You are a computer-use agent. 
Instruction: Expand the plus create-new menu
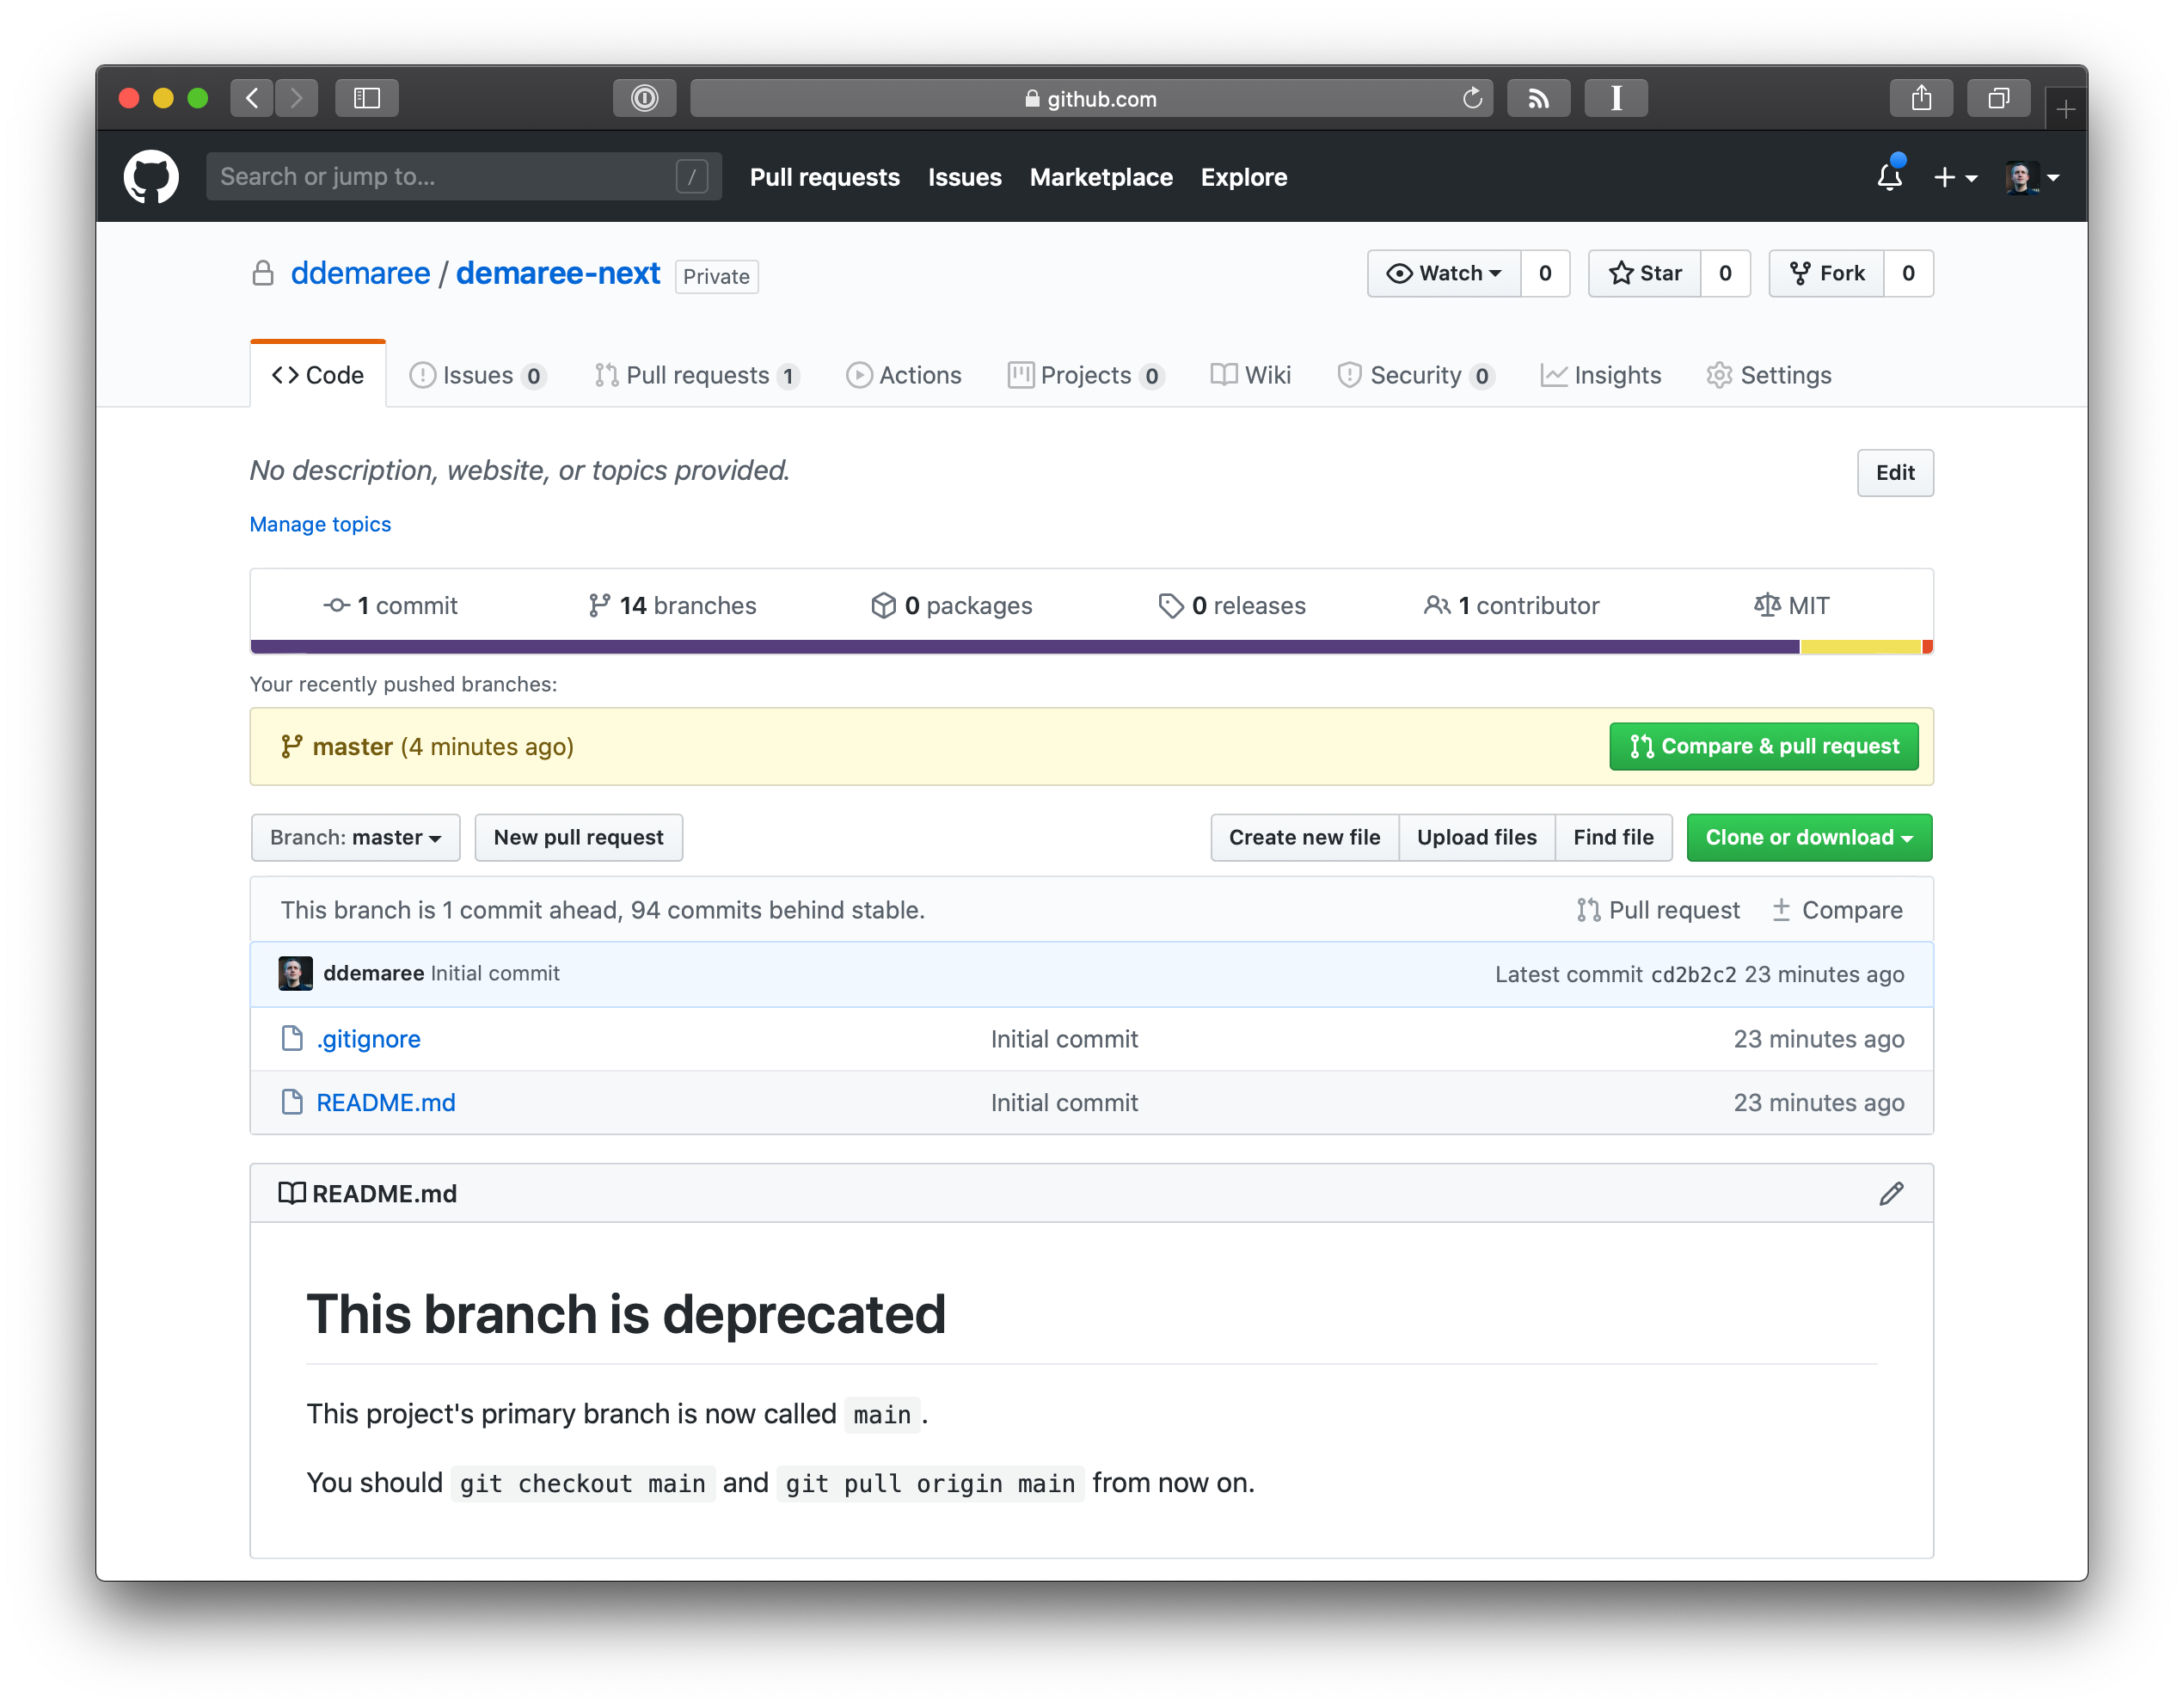[x=1955, y=178]
